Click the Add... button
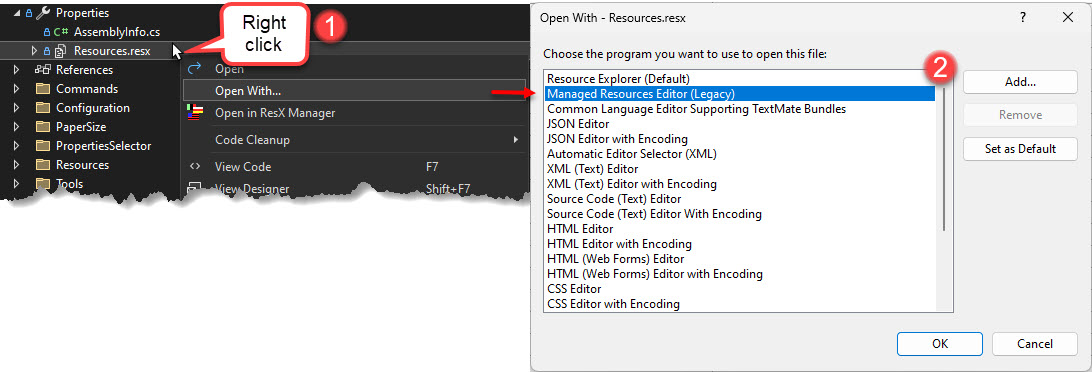Image resolution: width=1092 pixels, height=372 pixels. pos(1020,82)
